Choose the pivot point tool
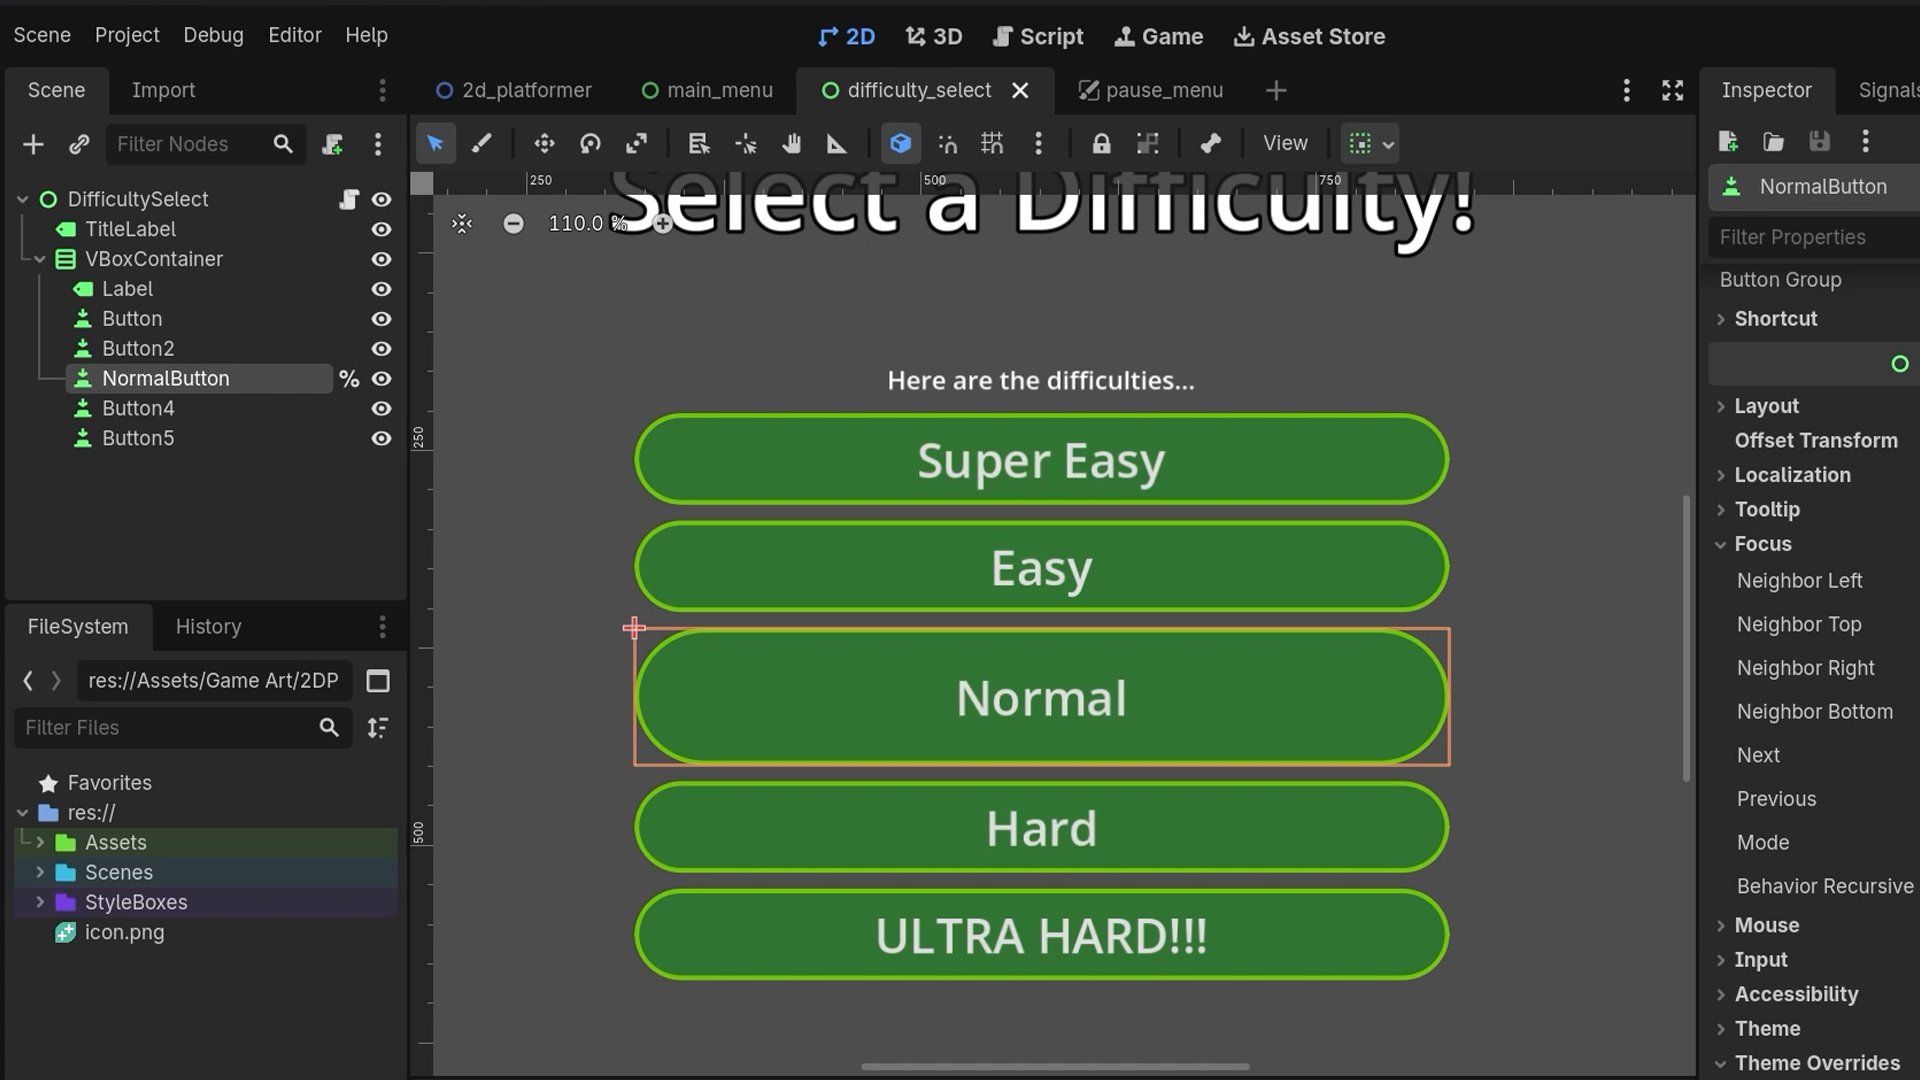The width and height of the screenshot is (1920, 1080). point(746,143)
